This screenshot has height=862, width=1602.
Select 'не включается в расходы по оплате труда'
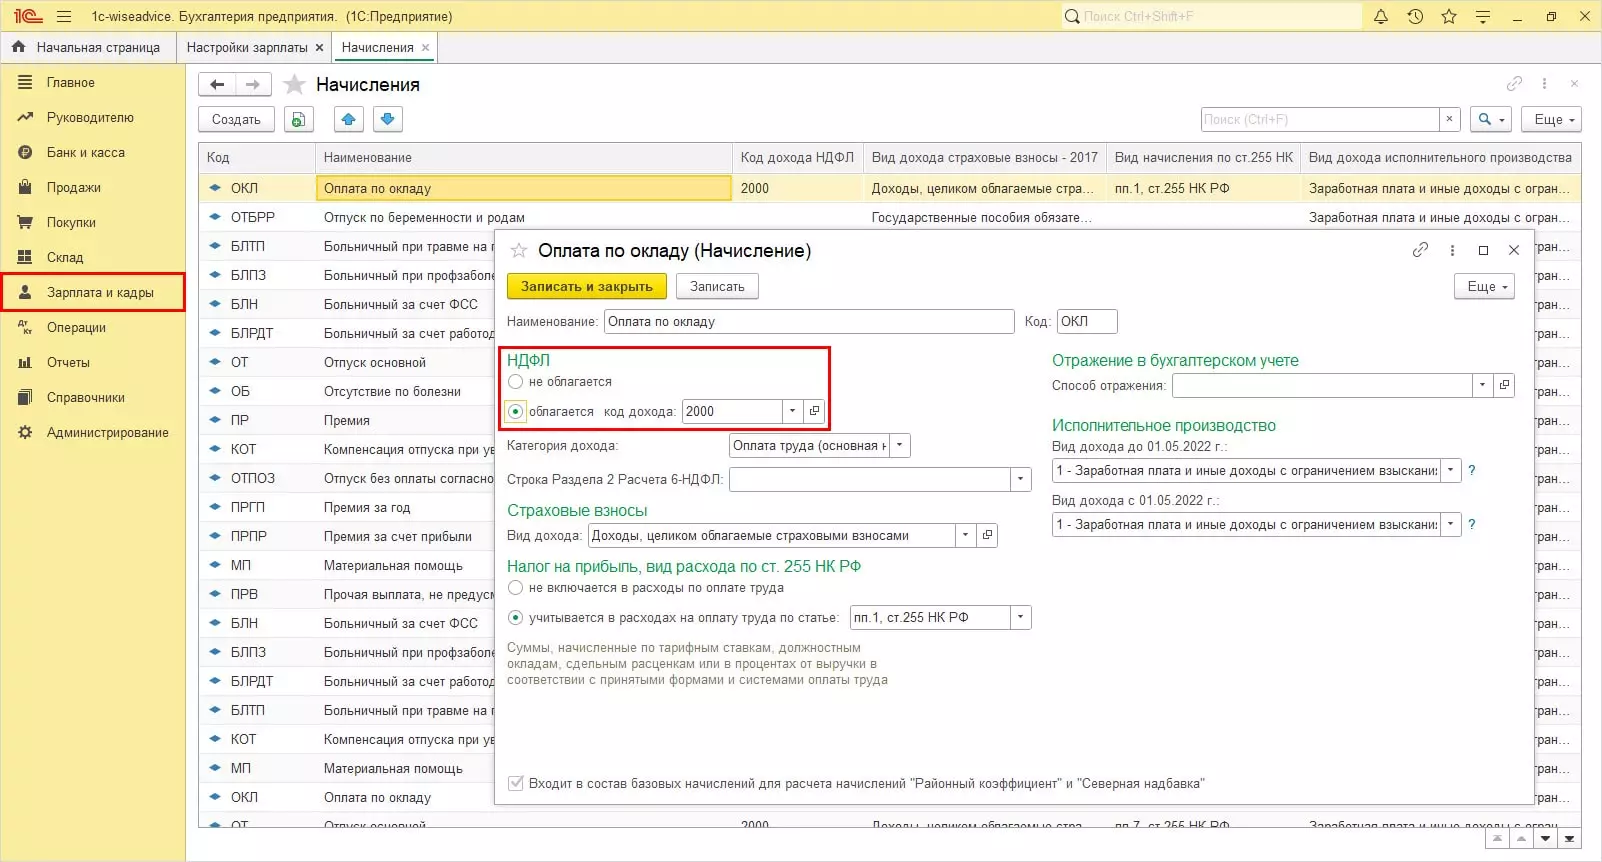pos(516,588)
